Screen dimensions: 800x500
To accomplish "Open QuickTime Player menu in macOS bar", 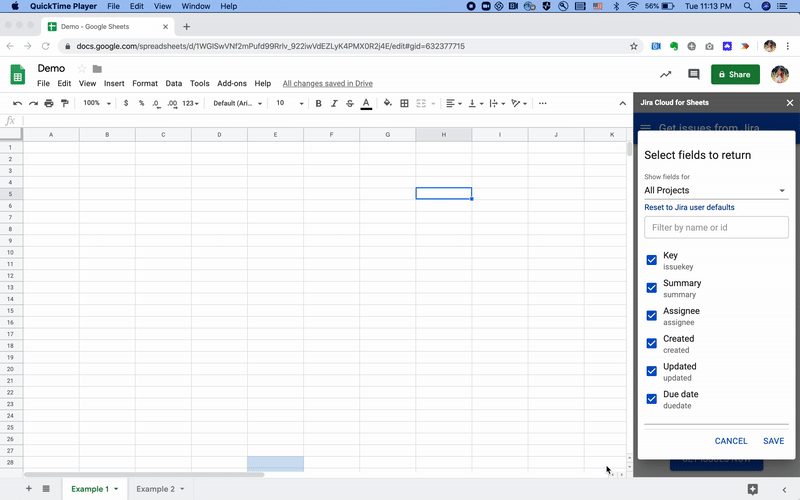I will click(x=63, y=6).
